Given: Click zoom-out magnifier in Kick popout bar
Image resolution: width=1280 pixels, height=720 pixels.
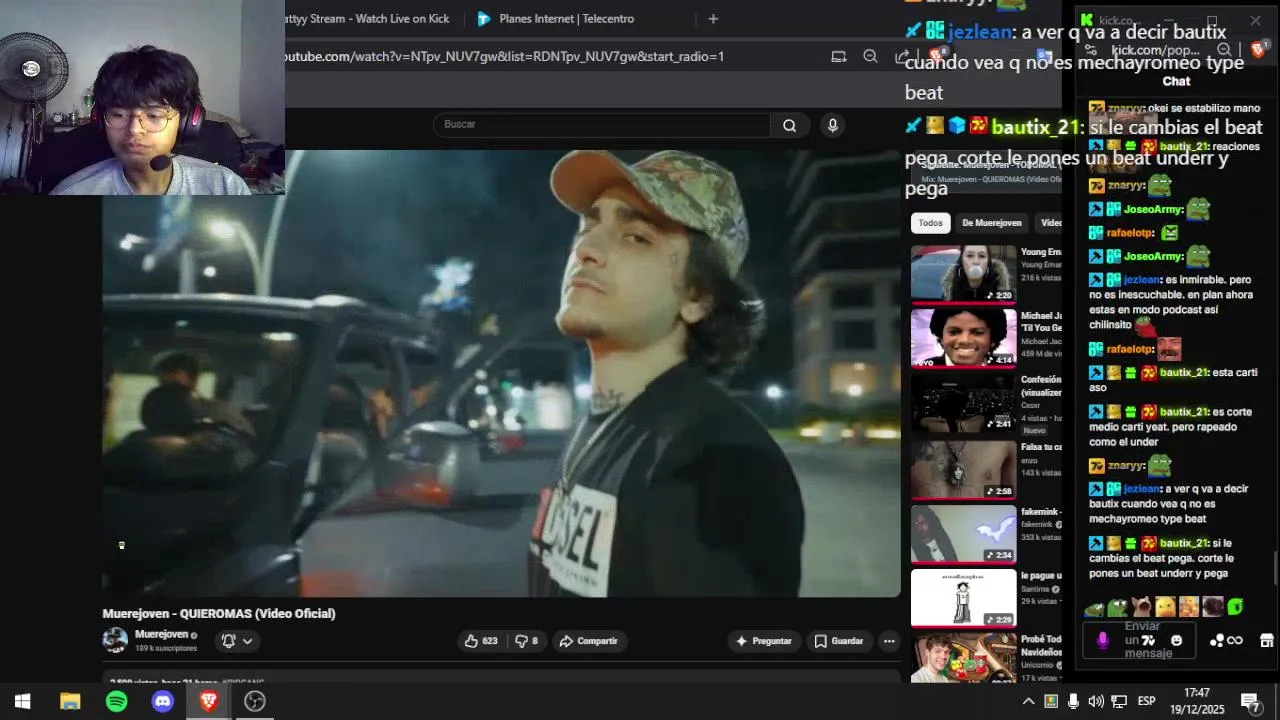Looking at the screenshot, I should point(1224,50).
